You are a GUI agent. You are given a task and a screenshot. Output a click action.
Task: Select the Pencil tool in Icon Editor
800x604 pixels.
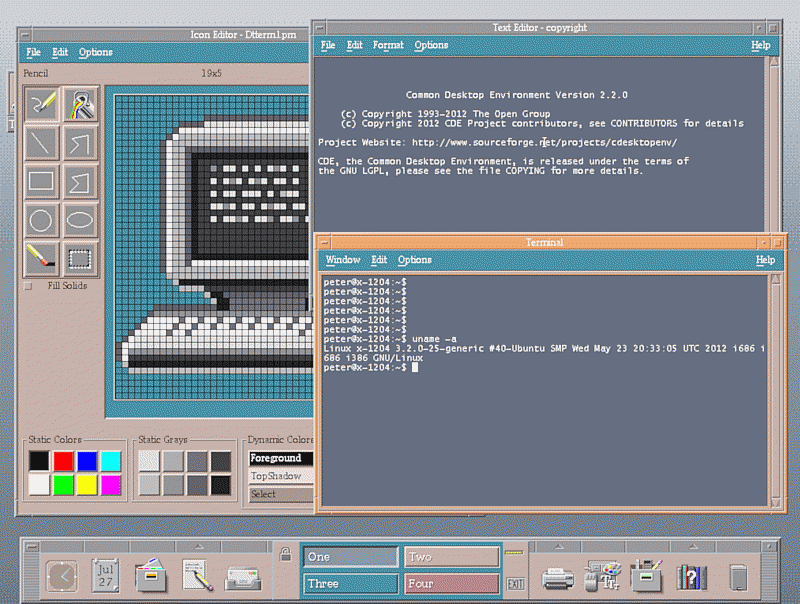click(x=41, y=104)
